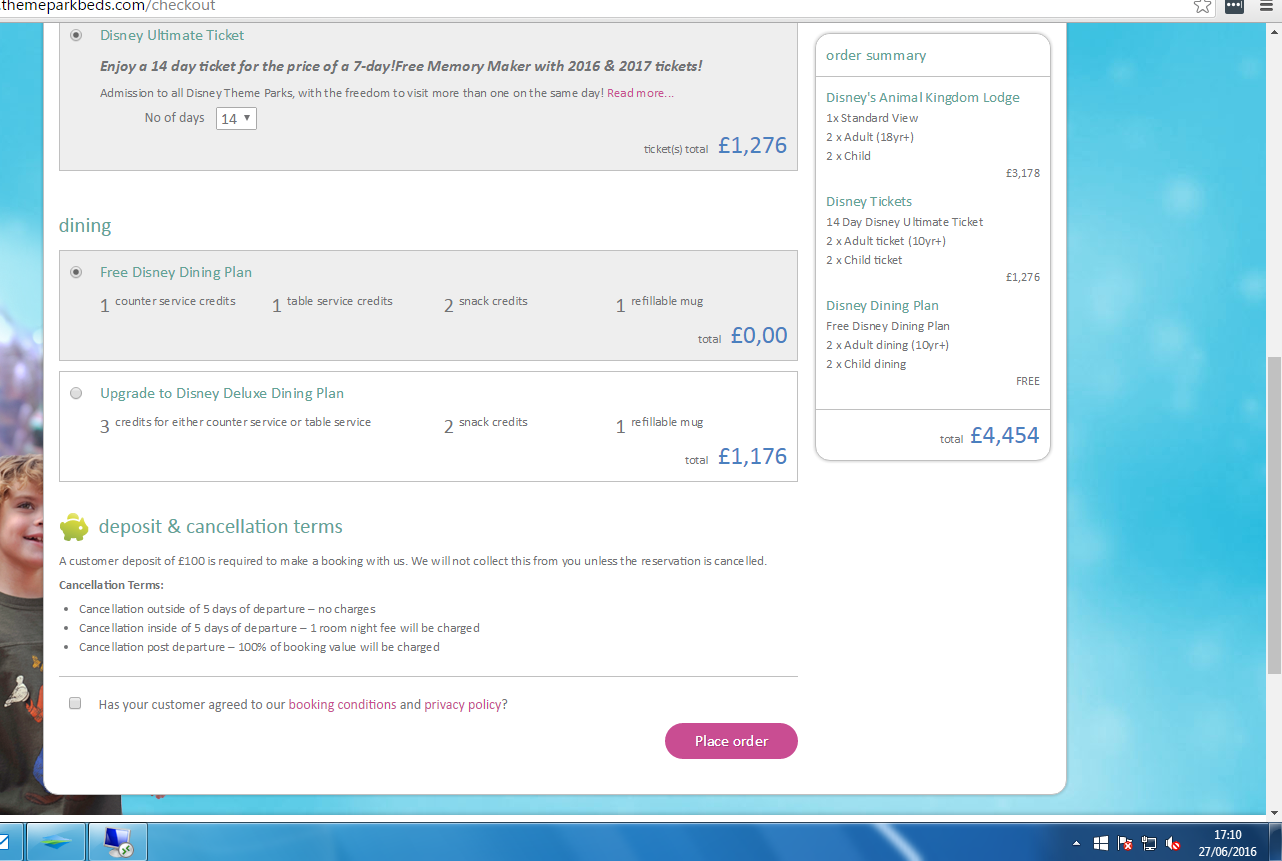This screenshot has height=861, width=1282.
Task: Click the 14 Day Disney Ultimate Ticket line
Action: 905,222
